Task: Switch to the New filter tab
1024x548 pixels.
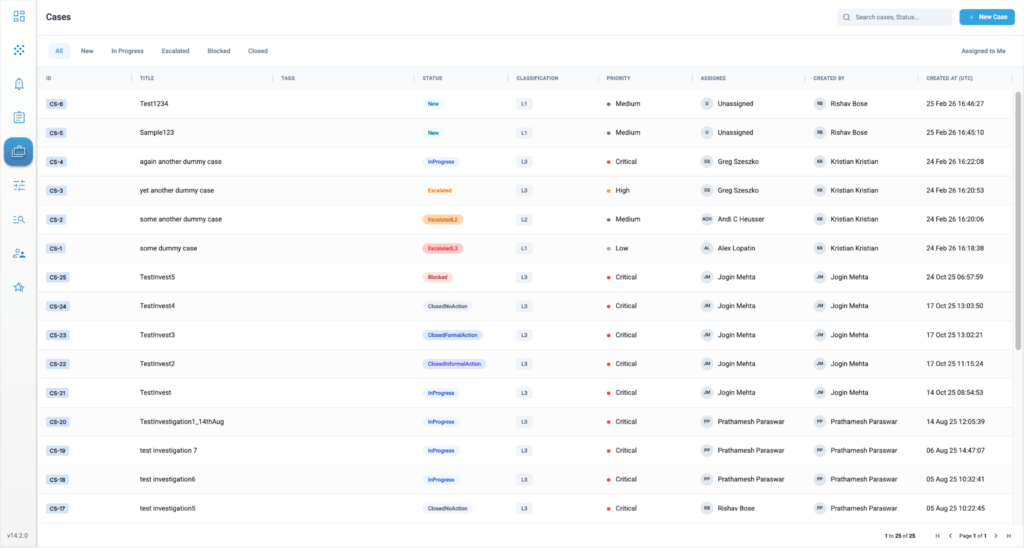Action: 87,51
